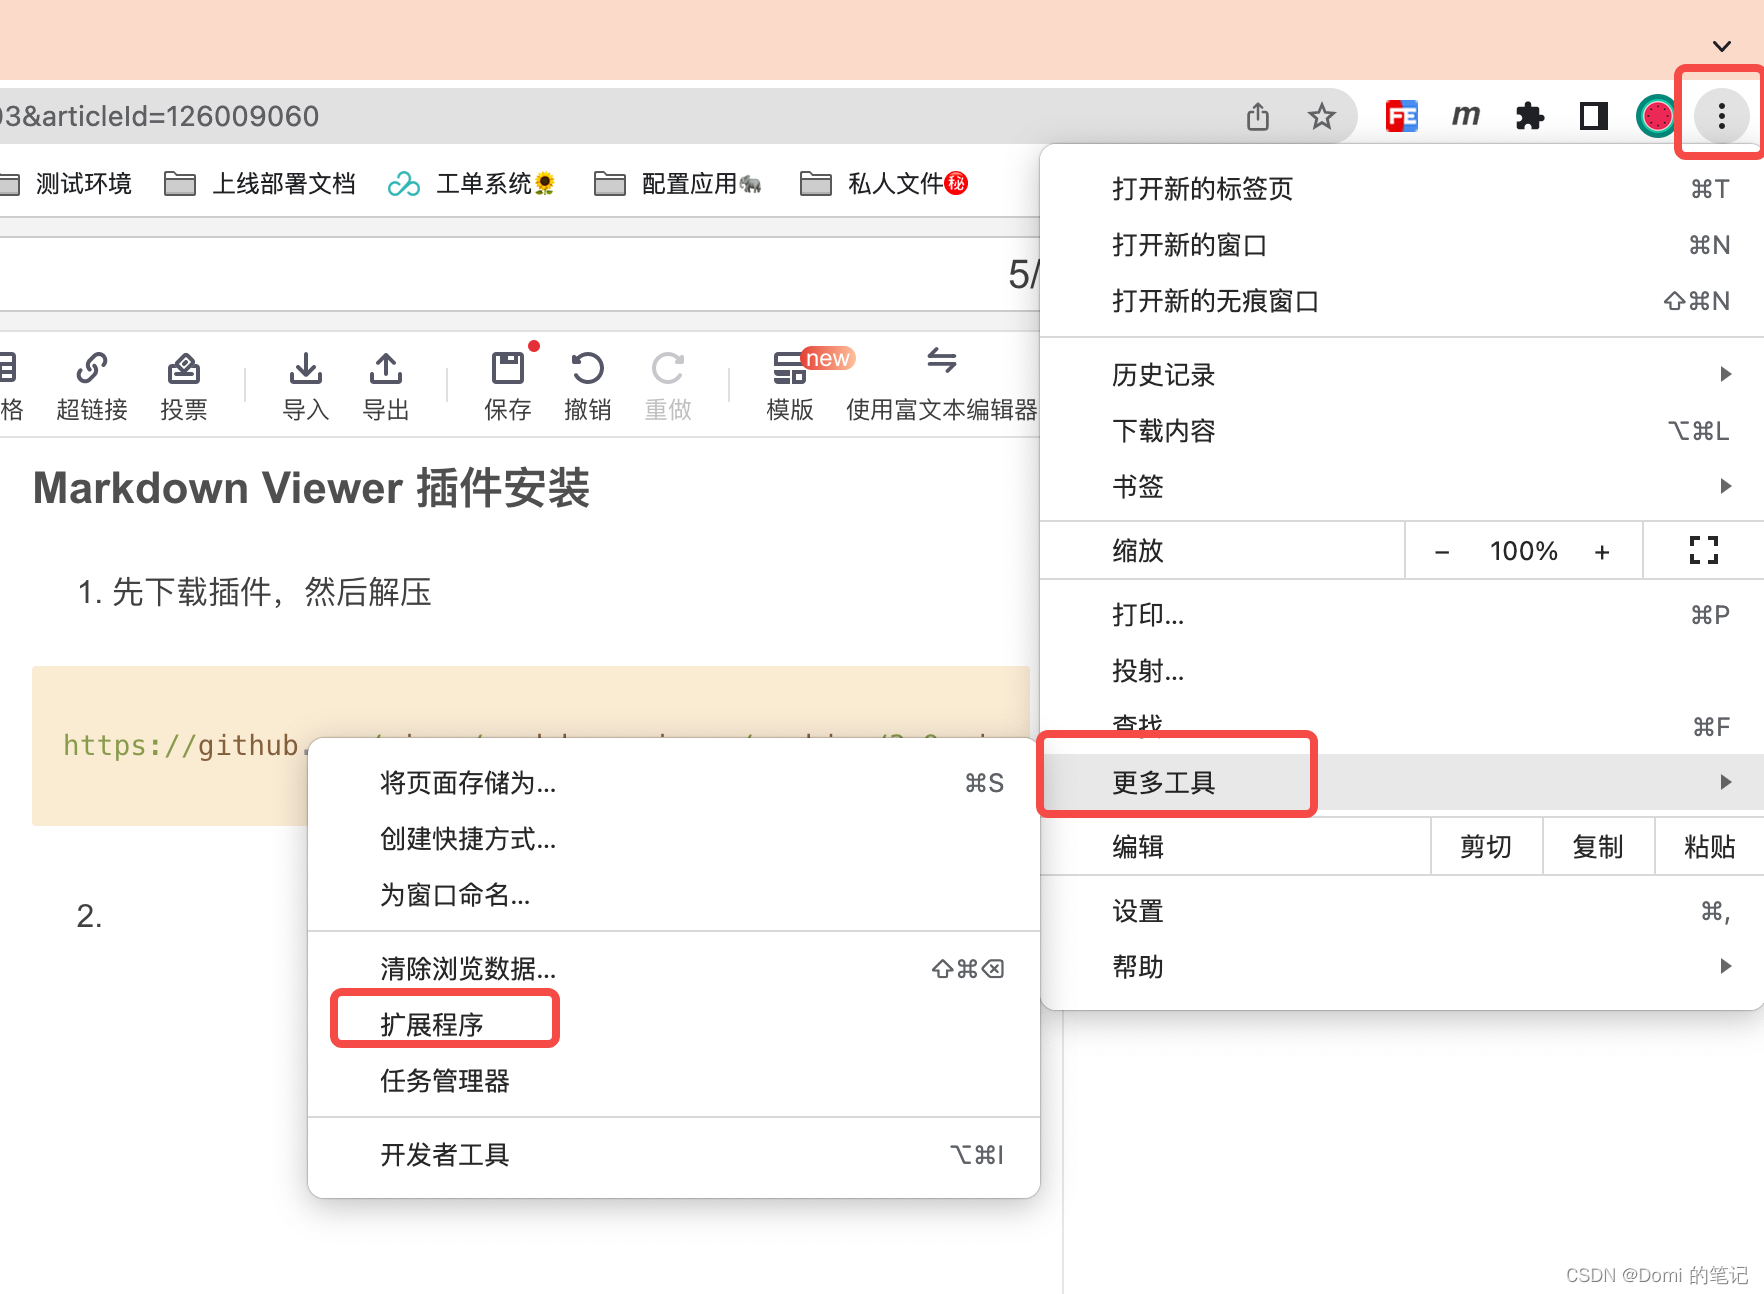Click the Markdown Viewer 插件安装 heading

(x=311, y=488)
